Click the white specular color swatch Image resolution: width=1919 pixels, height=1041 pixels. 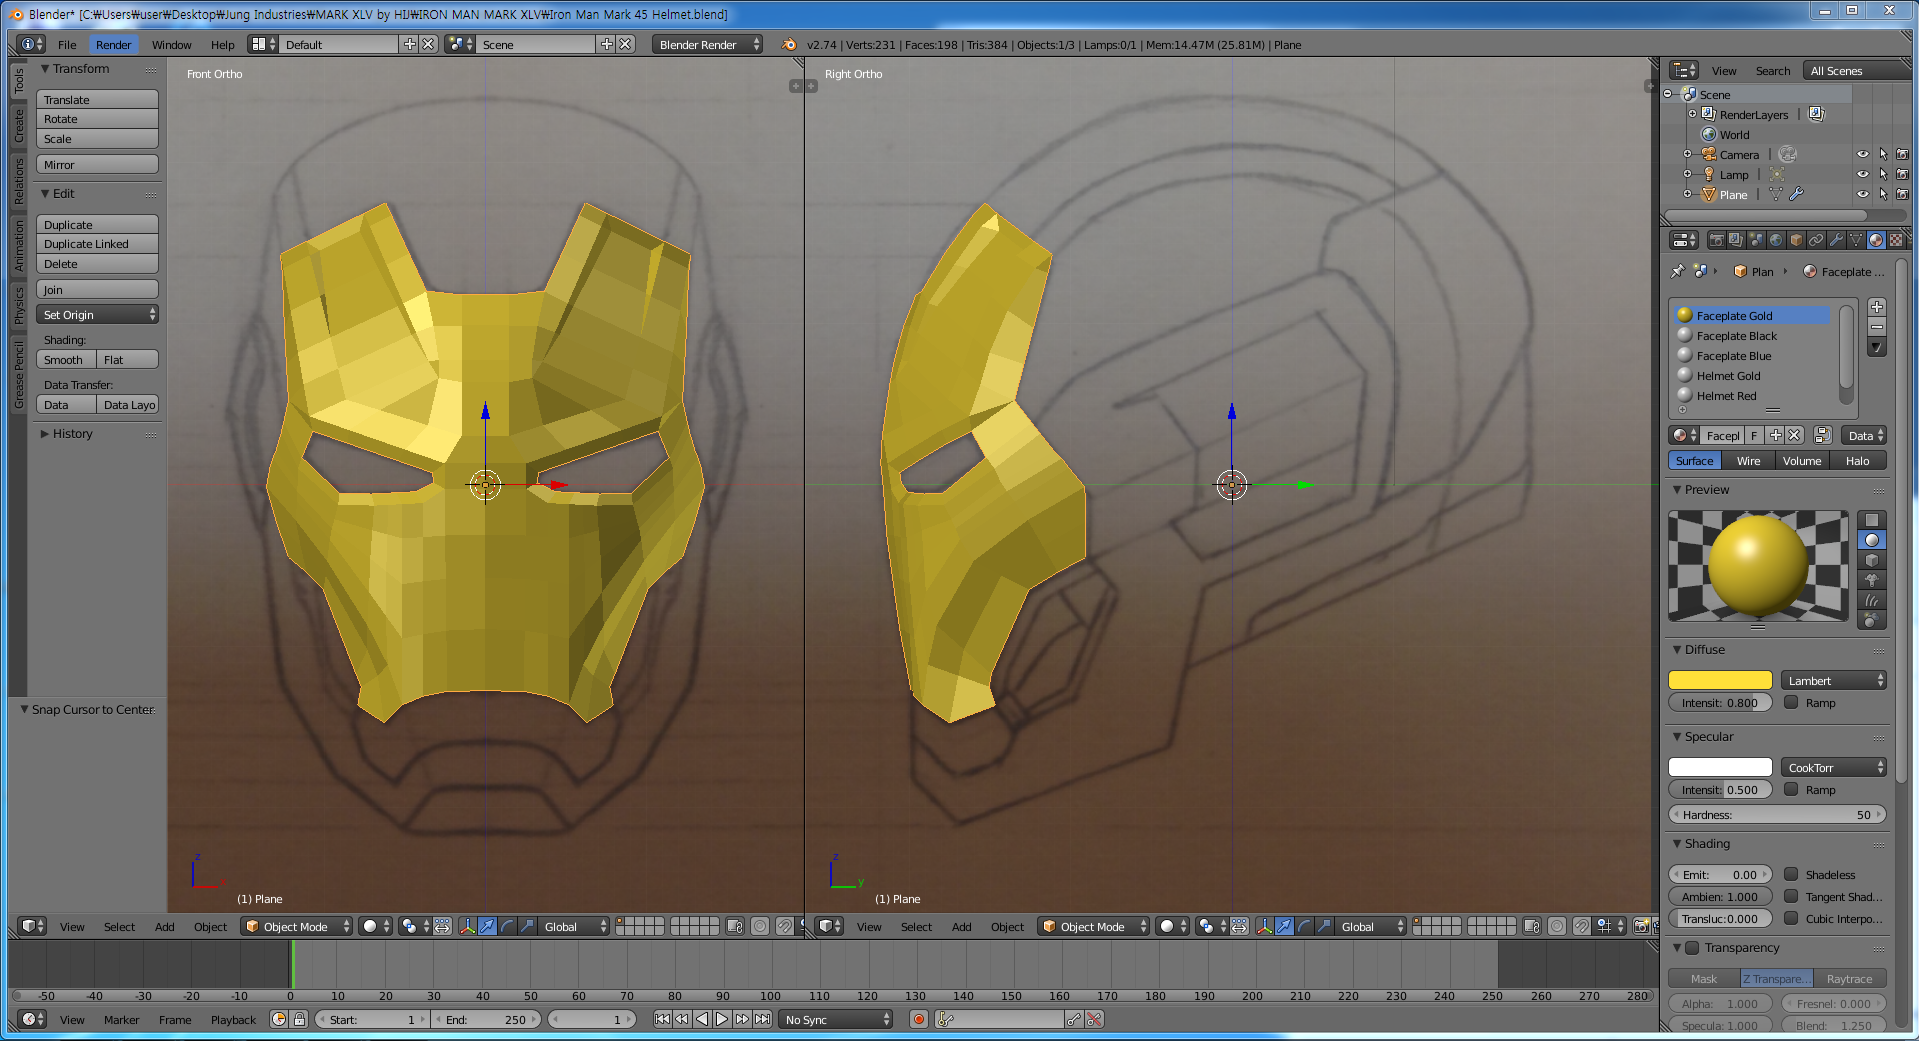pyautogui.click(x=1720, y=767)
